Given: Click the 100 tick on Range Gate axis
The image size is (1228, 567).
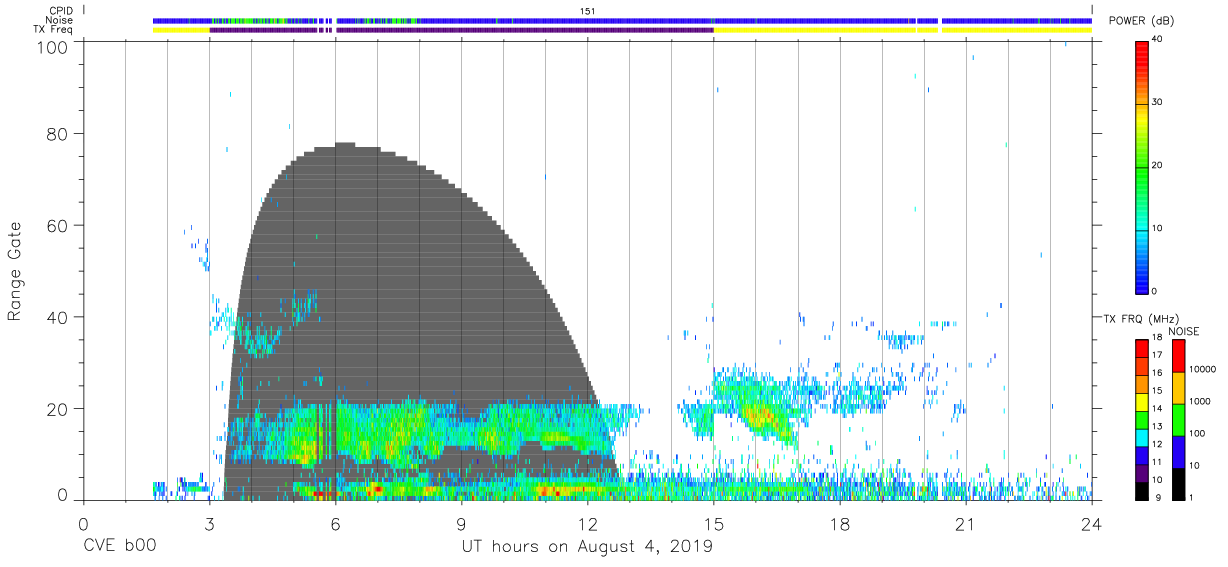Looking at the screenshot, I should (x=53, y=46).
